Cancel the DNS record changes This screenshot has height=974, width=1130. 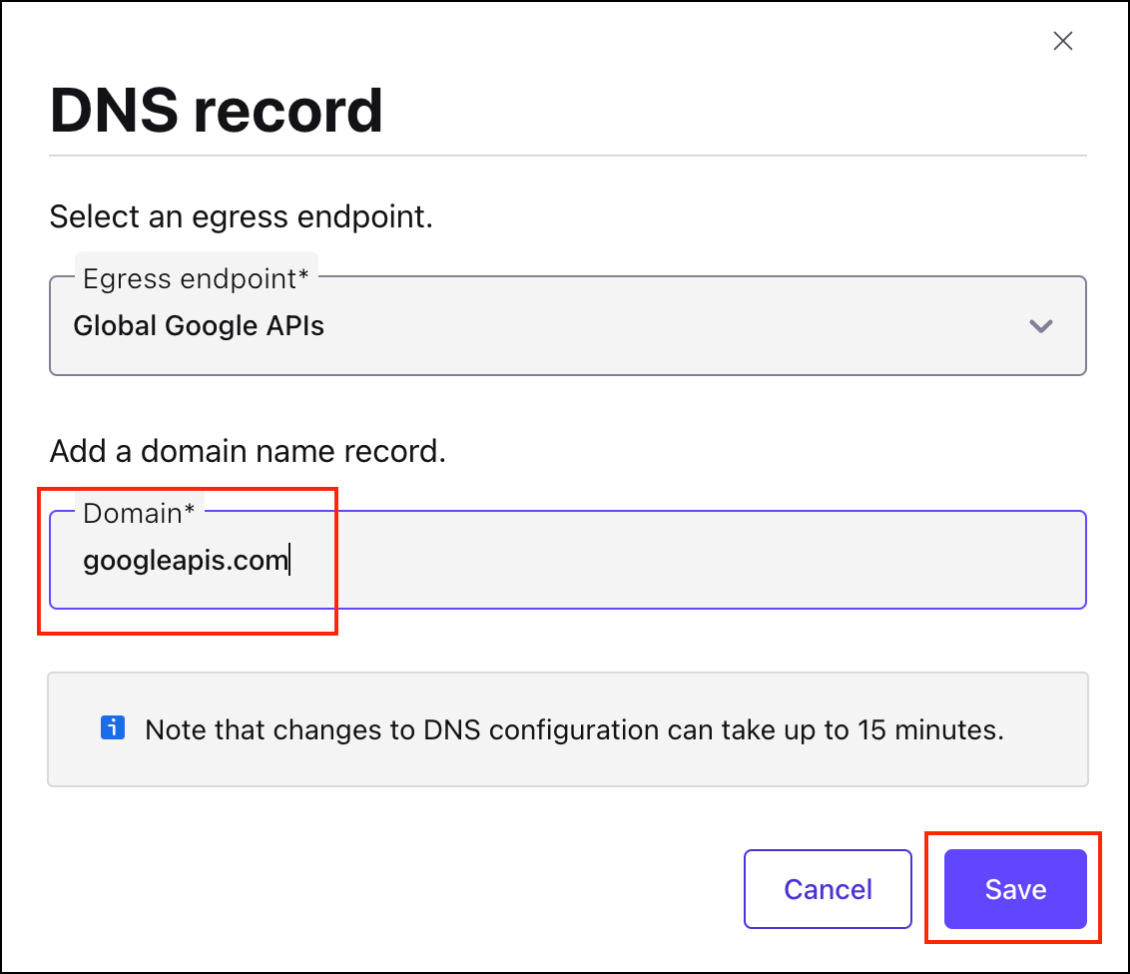click(827, 889)
